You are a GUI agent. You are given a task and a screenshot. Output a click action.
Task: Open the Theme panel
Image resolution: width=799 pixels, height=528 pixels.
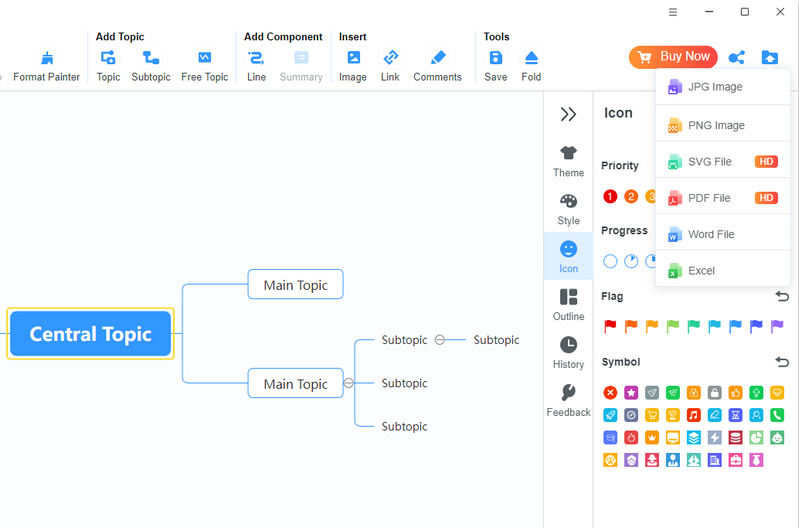[568, 162]
